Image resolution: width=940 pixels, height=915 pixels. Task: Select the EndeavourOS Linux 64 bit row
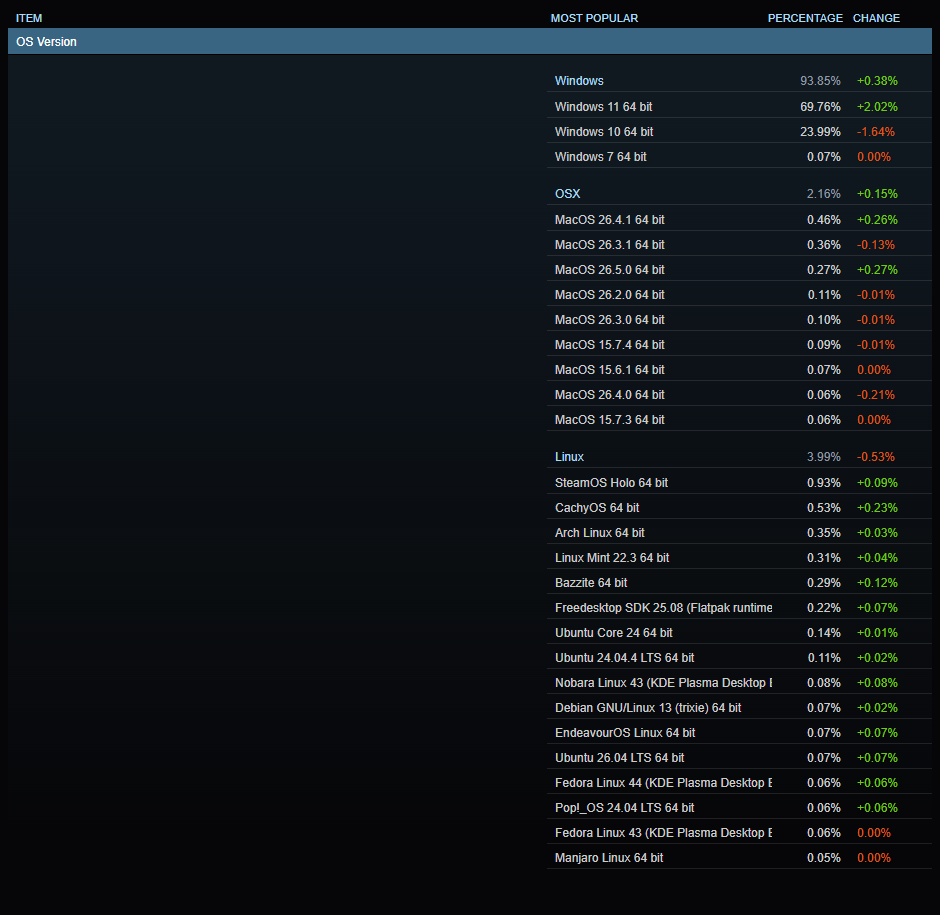click(x=739, y=732)
